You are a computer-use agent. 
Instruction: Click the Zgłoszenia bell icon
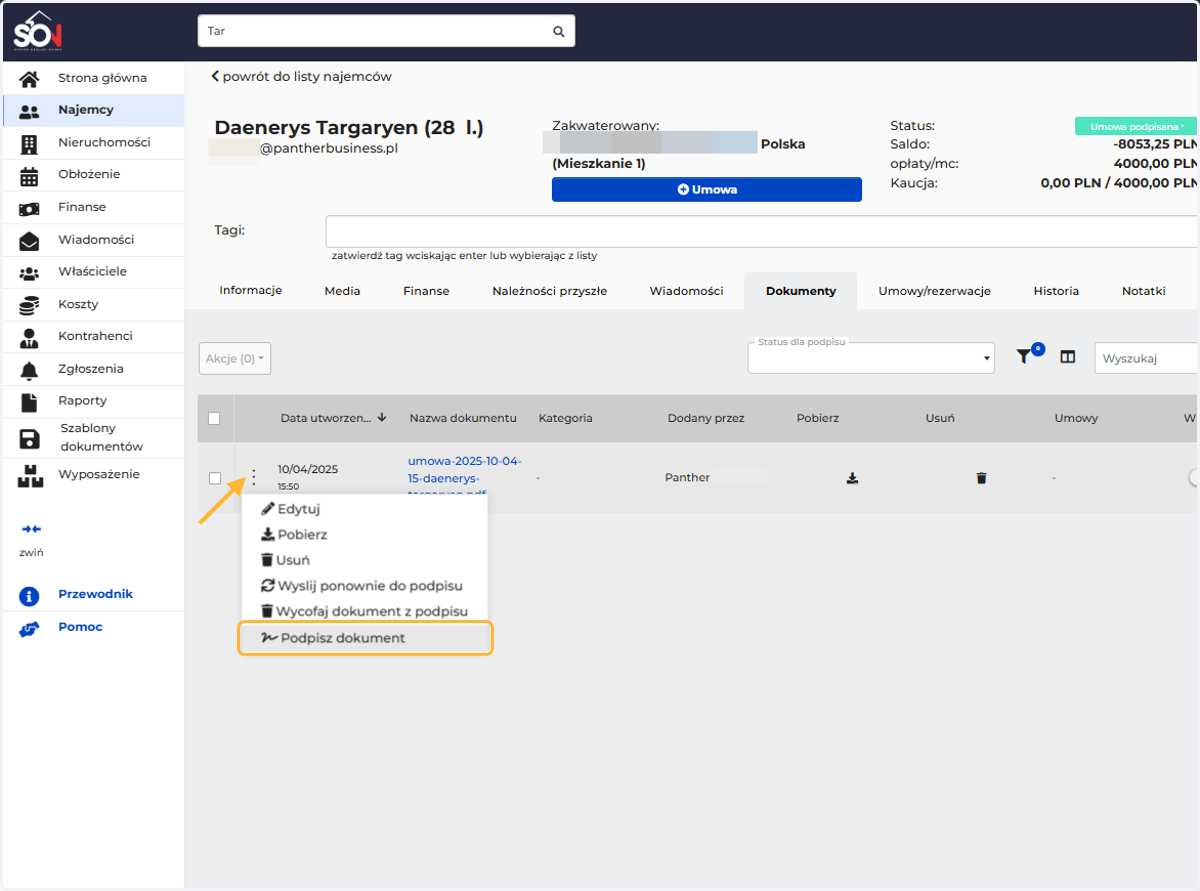(x=29, y=369)
